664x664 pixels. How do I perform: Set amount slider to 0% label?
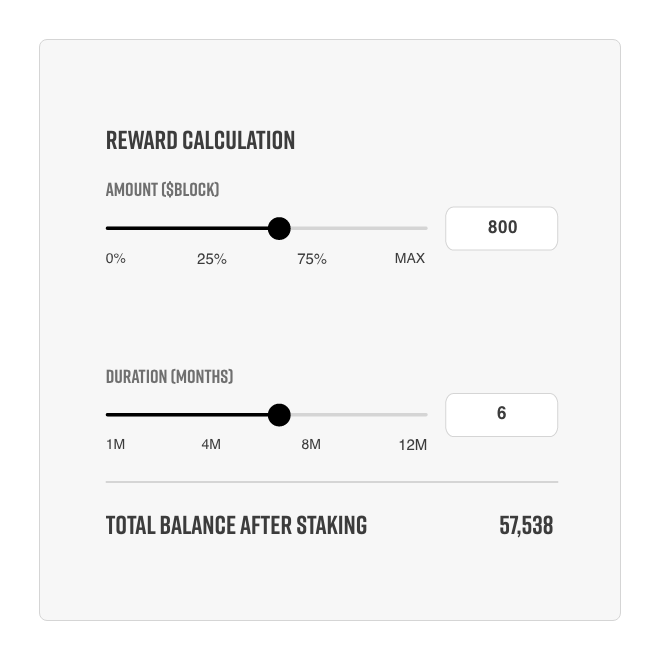click(x=116, y=258)
